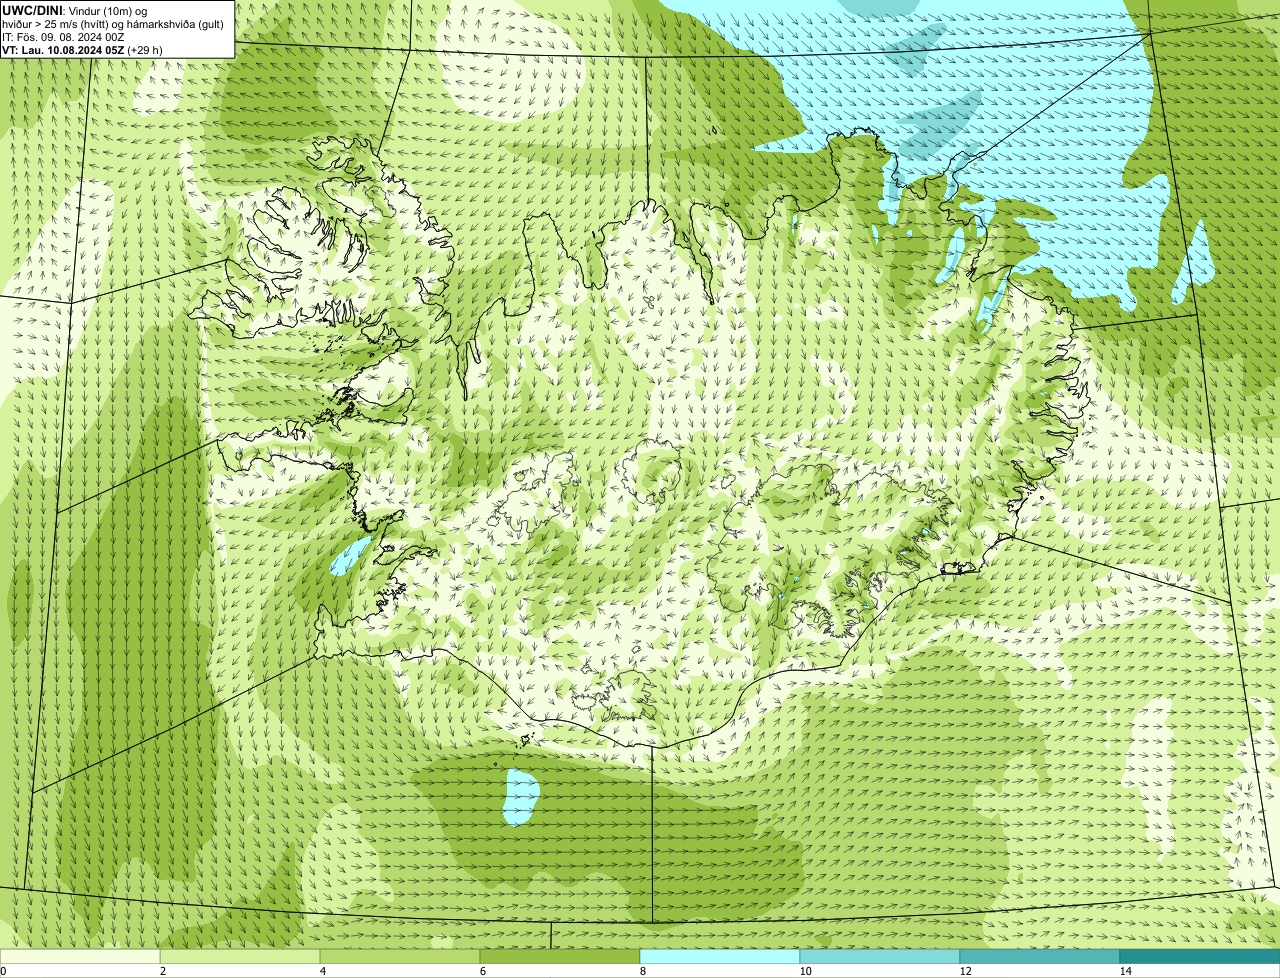Click the 'VT: Lau. 10.08.2024 05Z (+29 h)' line

82,50
